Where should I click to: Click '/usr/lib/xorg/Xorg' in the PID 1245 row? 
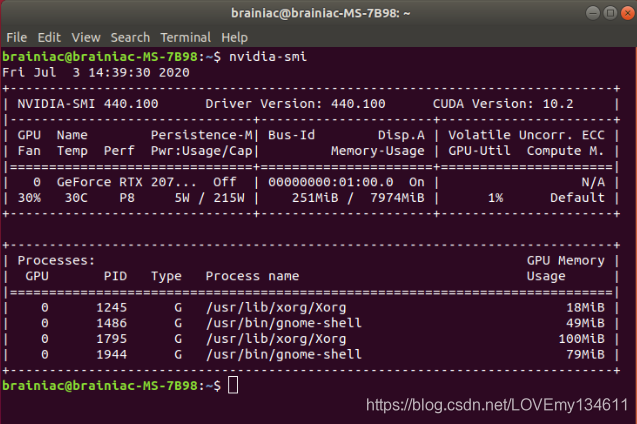click(276, 307)
